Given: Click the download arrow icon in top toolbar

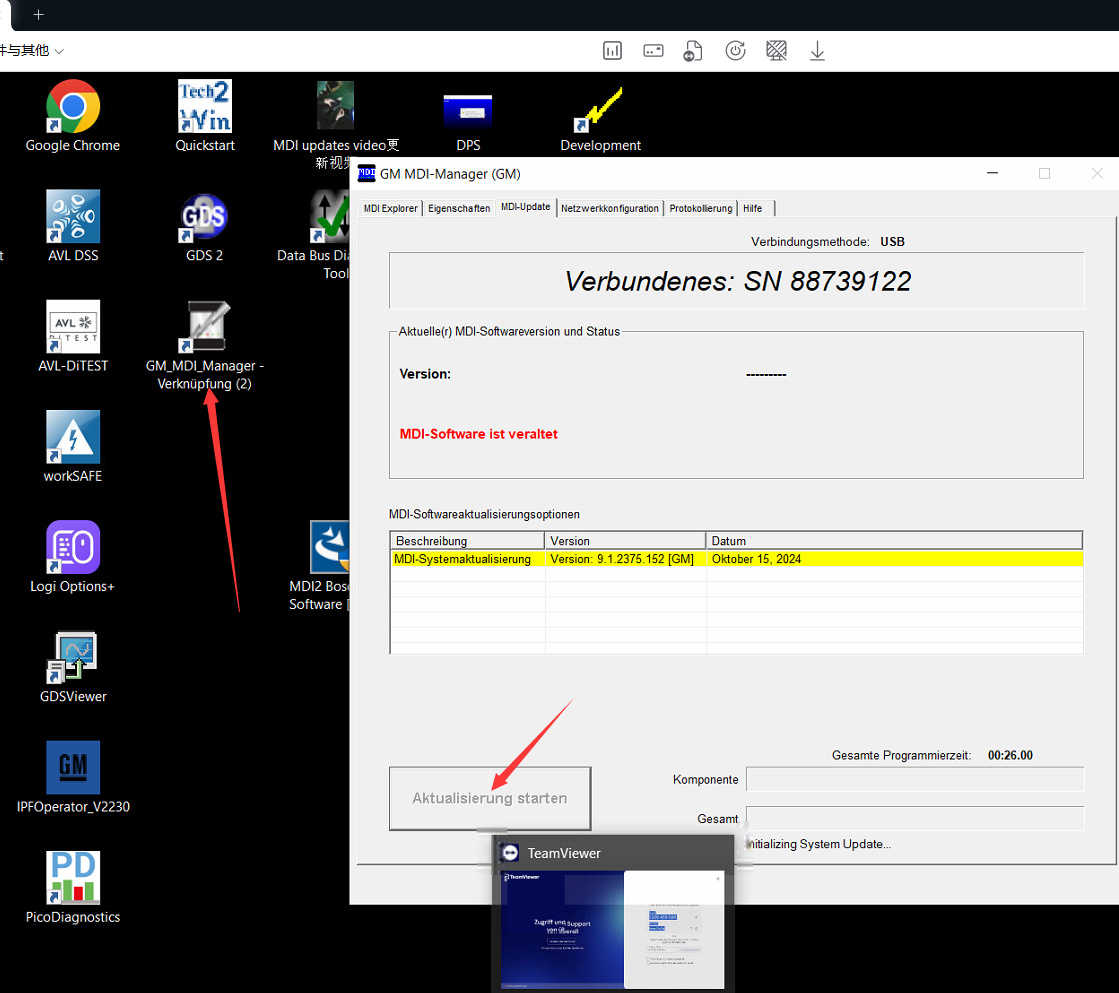Looking at the screenshot, I should point(817,51).
